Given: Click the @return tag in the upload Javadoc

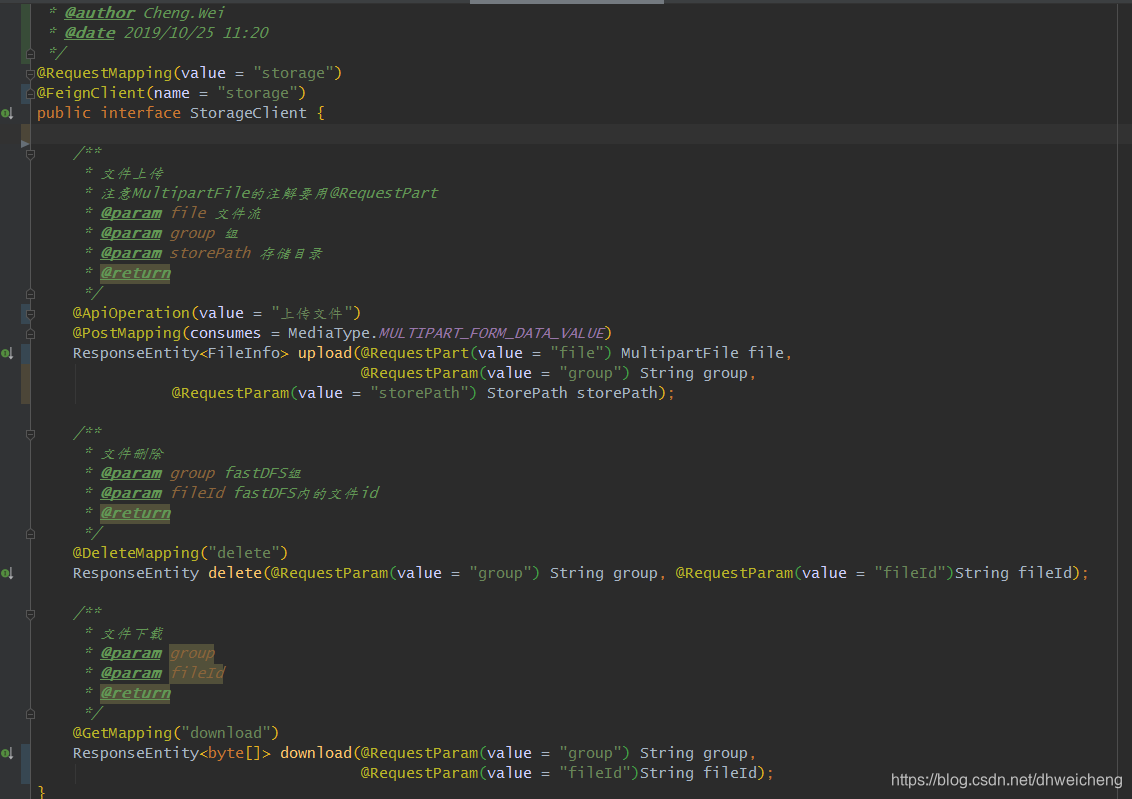Looking at the screenshot, I should tap(136, 273).
